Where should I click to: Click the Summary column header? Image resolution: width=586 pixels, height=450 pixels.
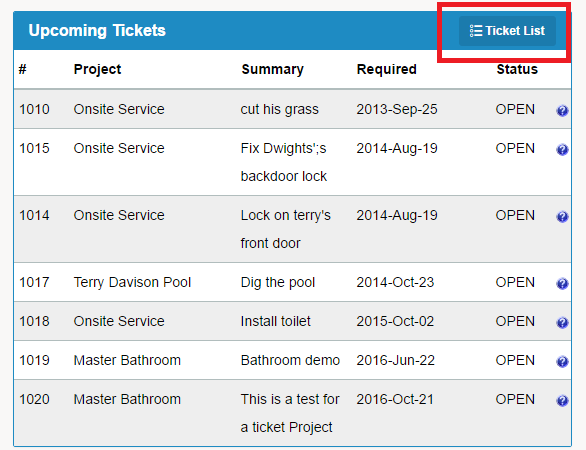pyautogui.click(x=272, y=69)
